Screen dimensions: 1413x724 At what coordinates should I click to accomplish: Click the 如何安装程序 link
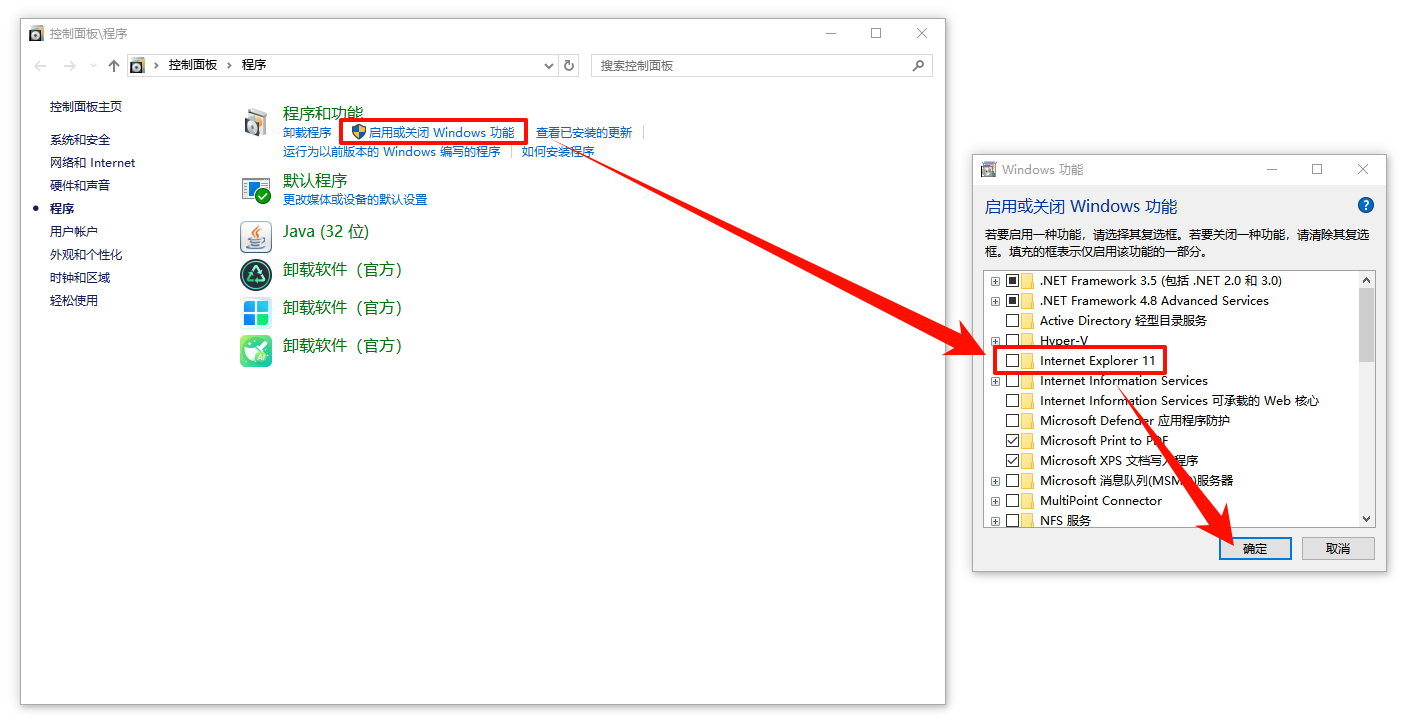(x=558, y=152)
